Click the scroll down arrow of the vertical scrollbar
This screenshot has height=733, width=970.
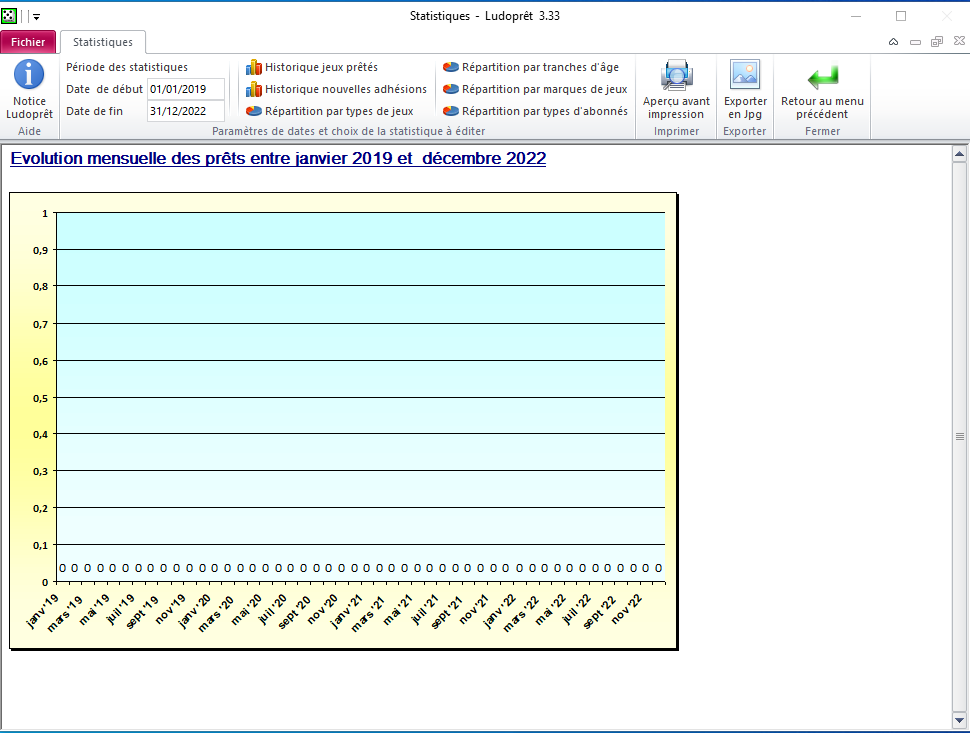[960, 720]
